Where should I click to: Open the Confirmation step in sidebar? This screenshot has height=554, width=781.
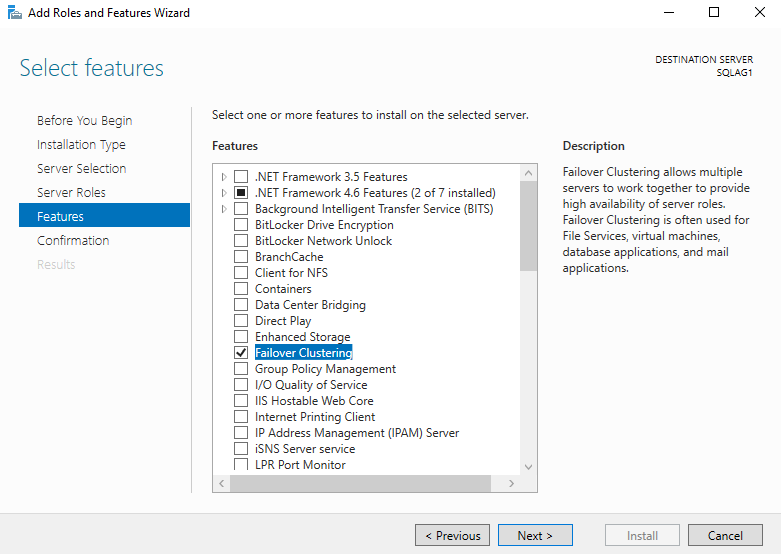pos(73,240)
